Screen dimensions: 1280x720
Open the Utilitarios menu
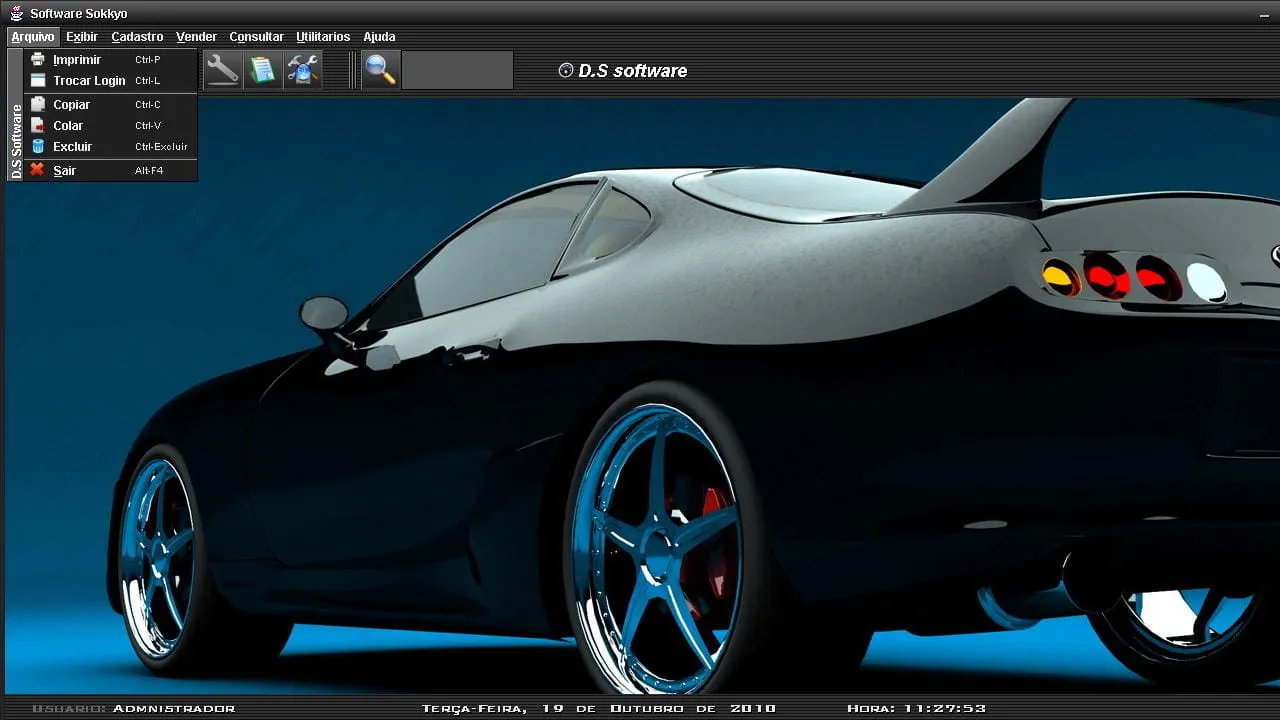pyautogui.click(x=323, y=37)
